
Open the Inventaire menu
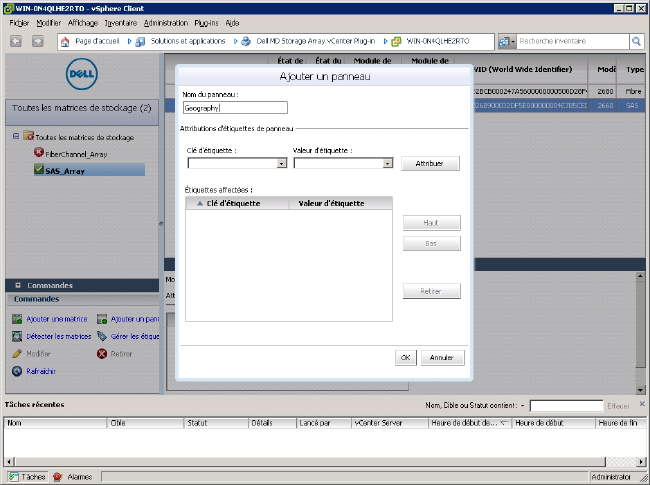[x=121, y=22]
